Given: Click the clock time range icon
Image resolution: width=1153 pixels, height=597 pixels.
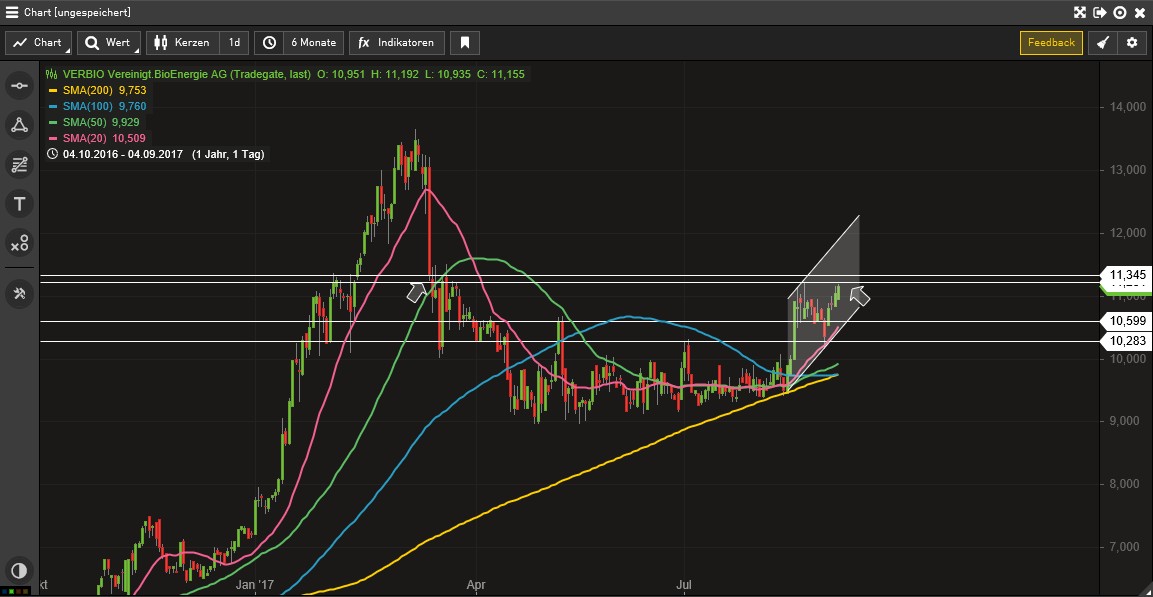Looking at the screenshot, I should click(269, 43).
